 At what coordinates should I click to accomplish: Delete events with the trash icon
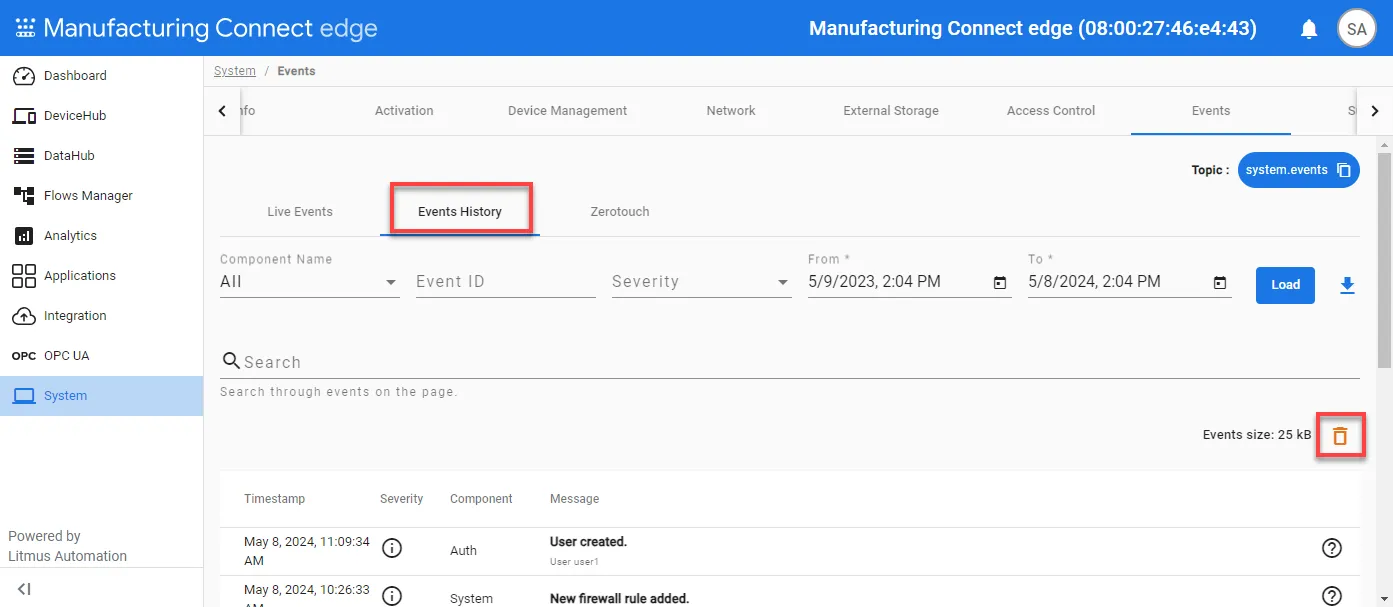[x=1340, y=436]
